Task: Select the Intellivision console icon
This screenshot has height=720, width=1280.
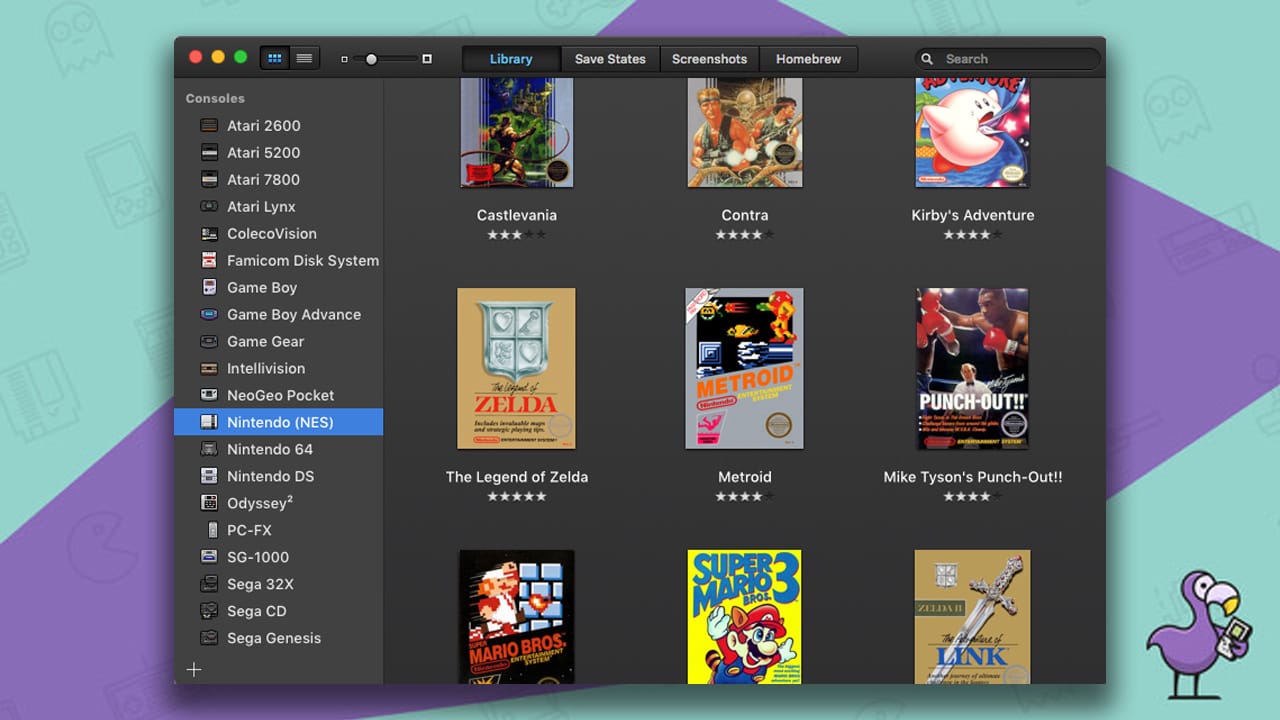Action: 209,368
